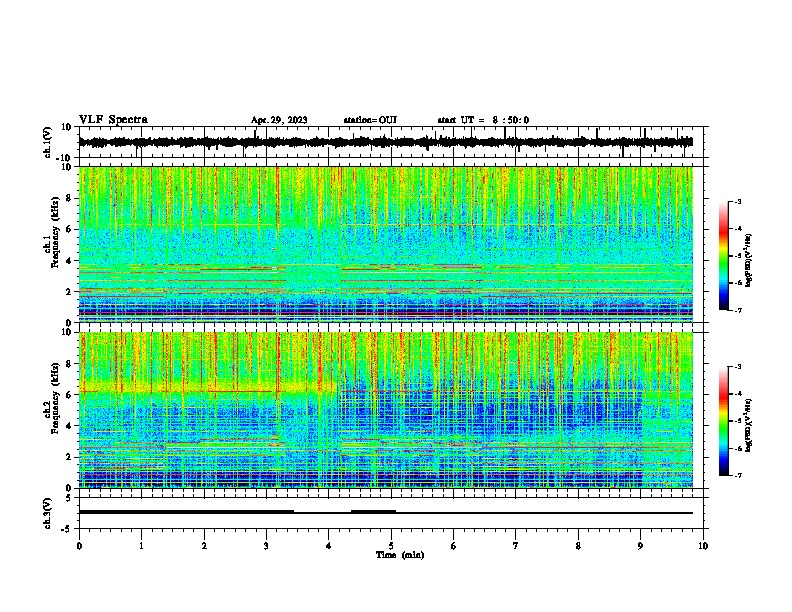
Task: Click the "-10" tick on the ch.1(V) axis
Action: click(x=64, y=158)
